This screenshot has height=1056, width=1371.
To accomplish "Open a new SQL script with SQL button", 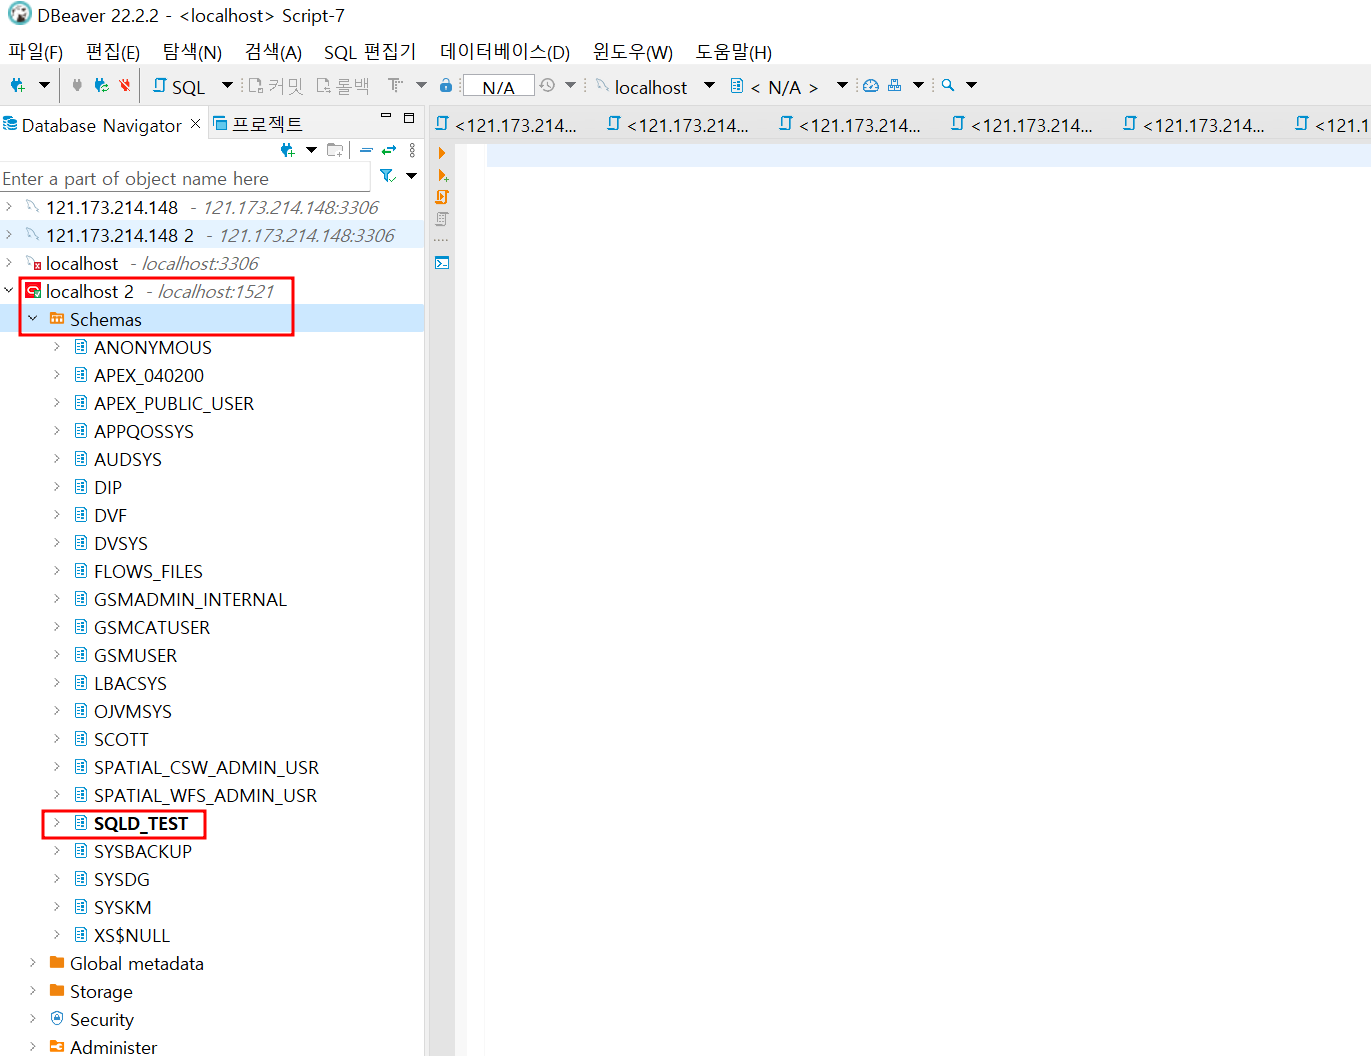I will click(x=179, y=87).
